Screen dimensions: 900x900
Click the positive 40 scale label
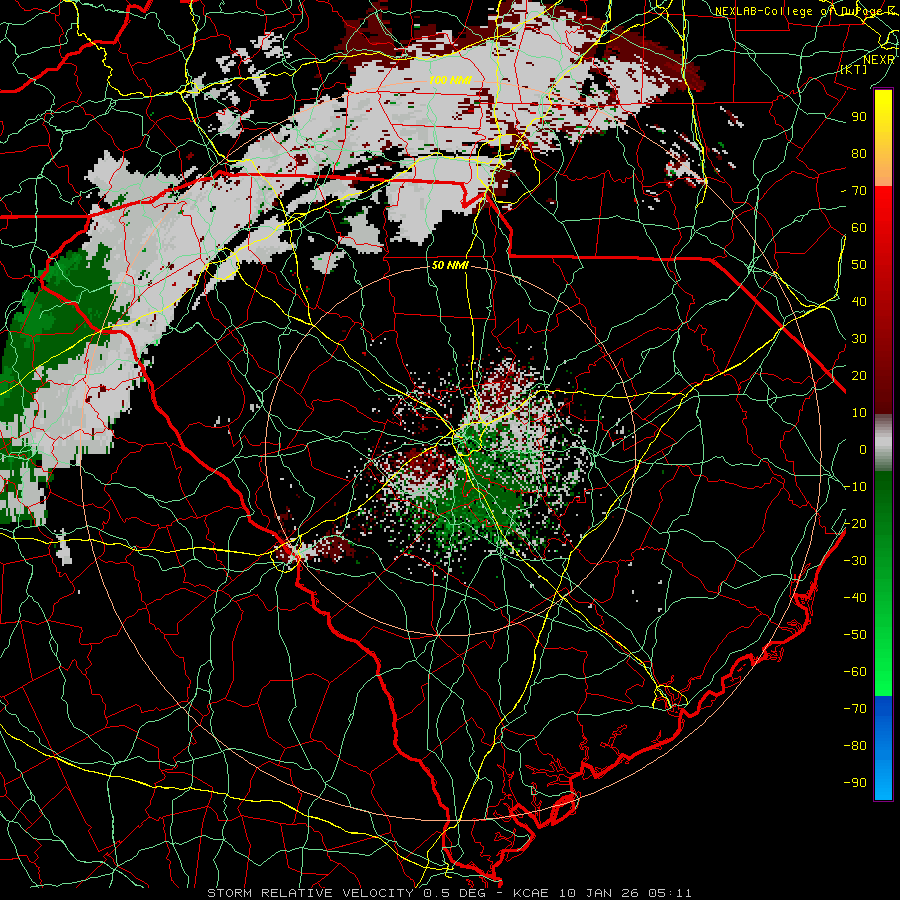pyautogui.click(x=859, y=301)
